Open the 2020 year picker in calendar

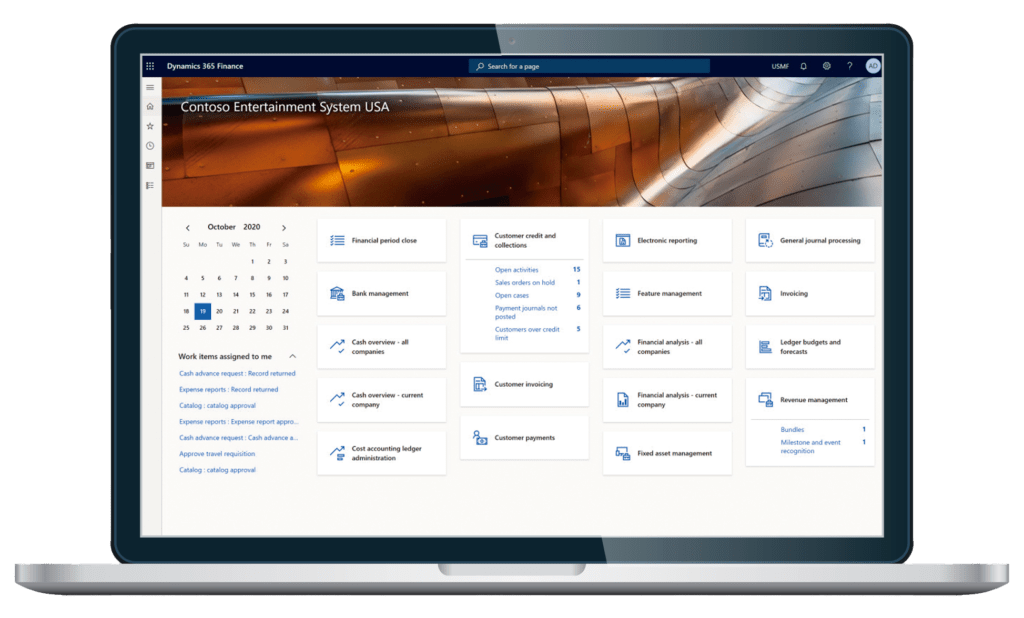tap(251, 227)
